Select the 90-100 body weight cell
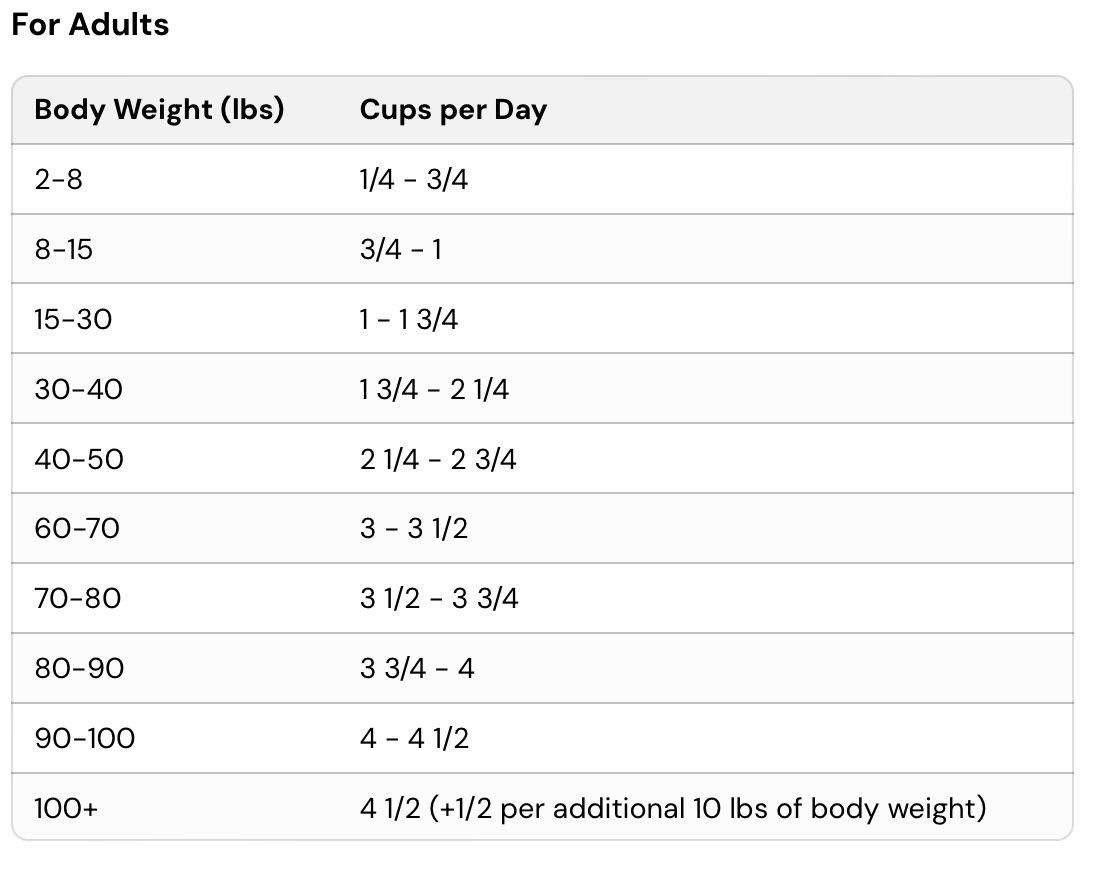This screenshot has height=870, width=1102. 85,738
